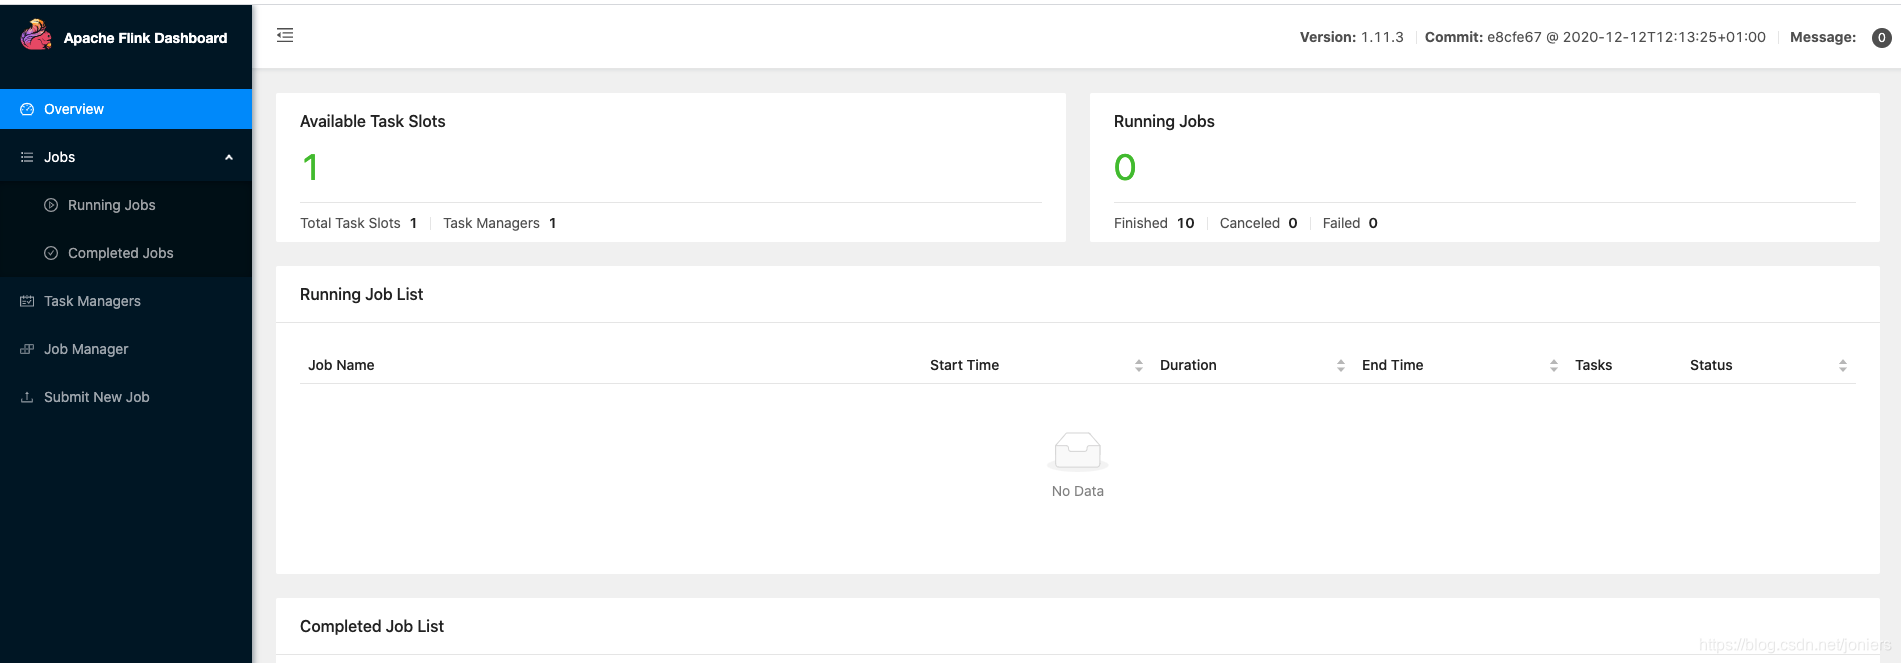The image size is (1901, 663).
Task: Click the Apache Flink Dashboard title
Action: pyautogui.click(x=145, y=38)
